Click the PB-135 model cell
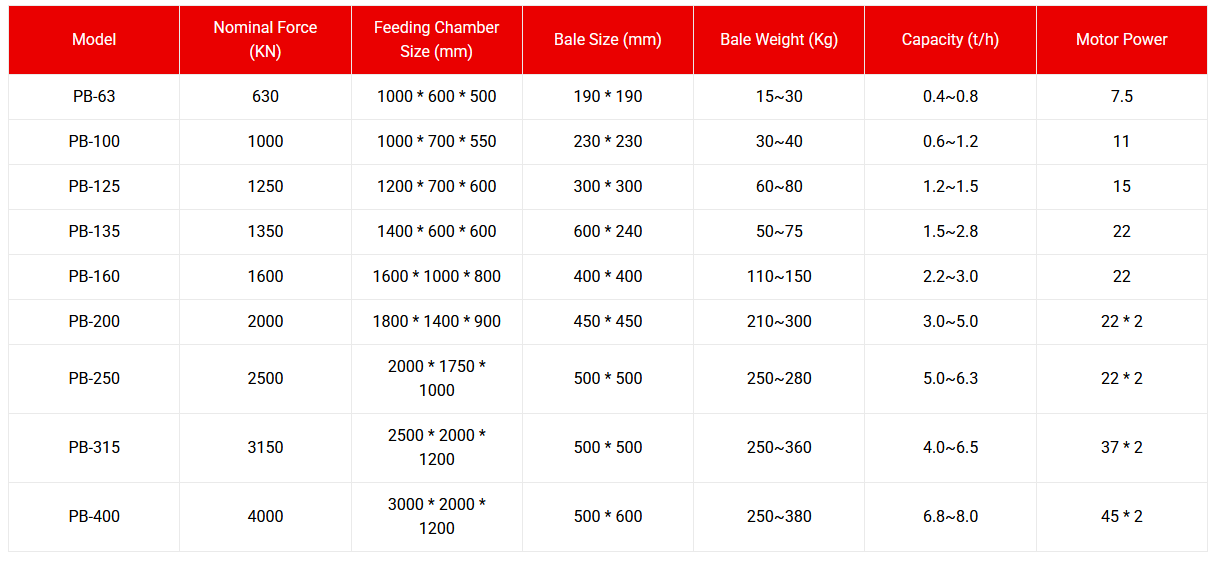The width and height of the screenshot is (1221, 573). point(94,232)
